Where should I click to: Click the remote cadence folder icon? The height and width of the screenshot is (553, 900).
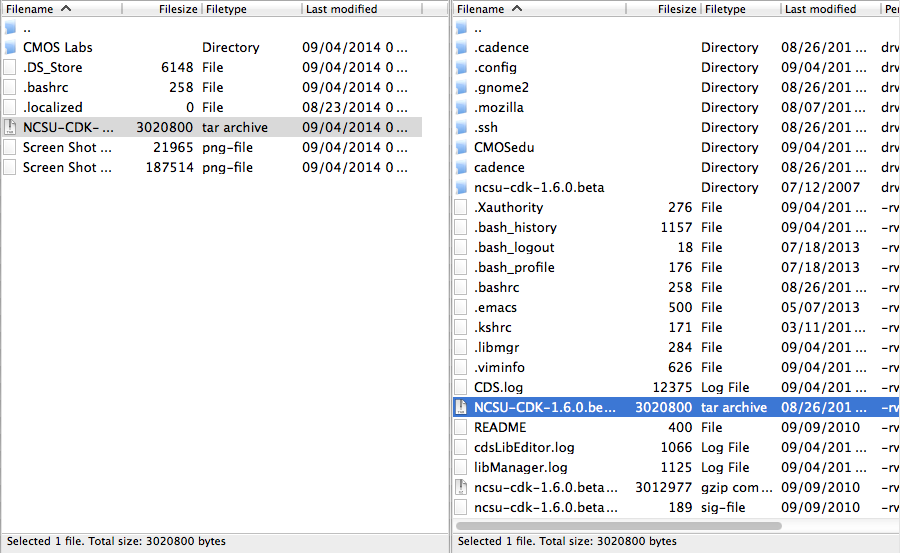[x=461, y=167]
